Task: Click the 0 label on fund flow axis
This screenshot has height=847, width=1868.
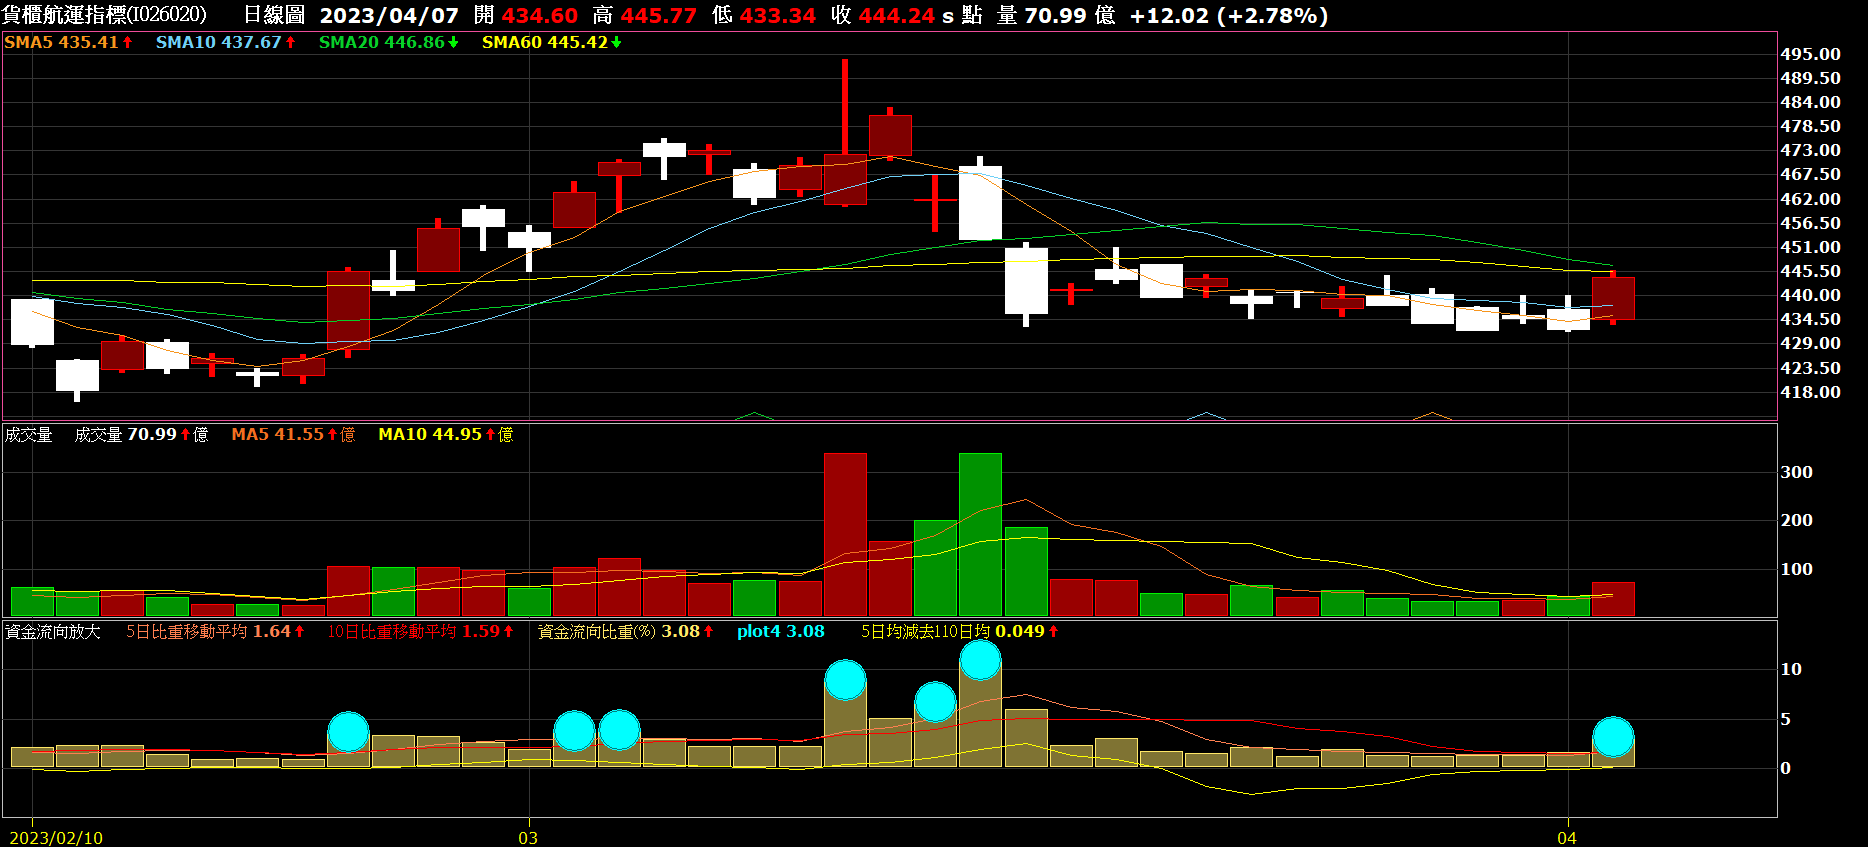Action: (1786, 768)
